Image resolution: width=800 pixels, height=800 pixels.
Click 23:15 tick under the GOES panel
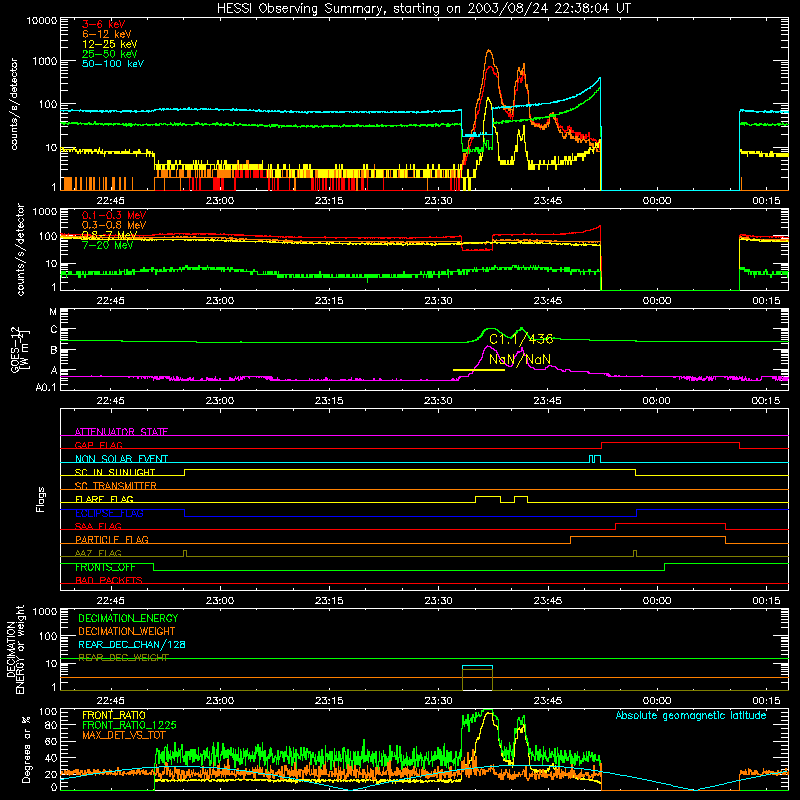click(329, 401)
